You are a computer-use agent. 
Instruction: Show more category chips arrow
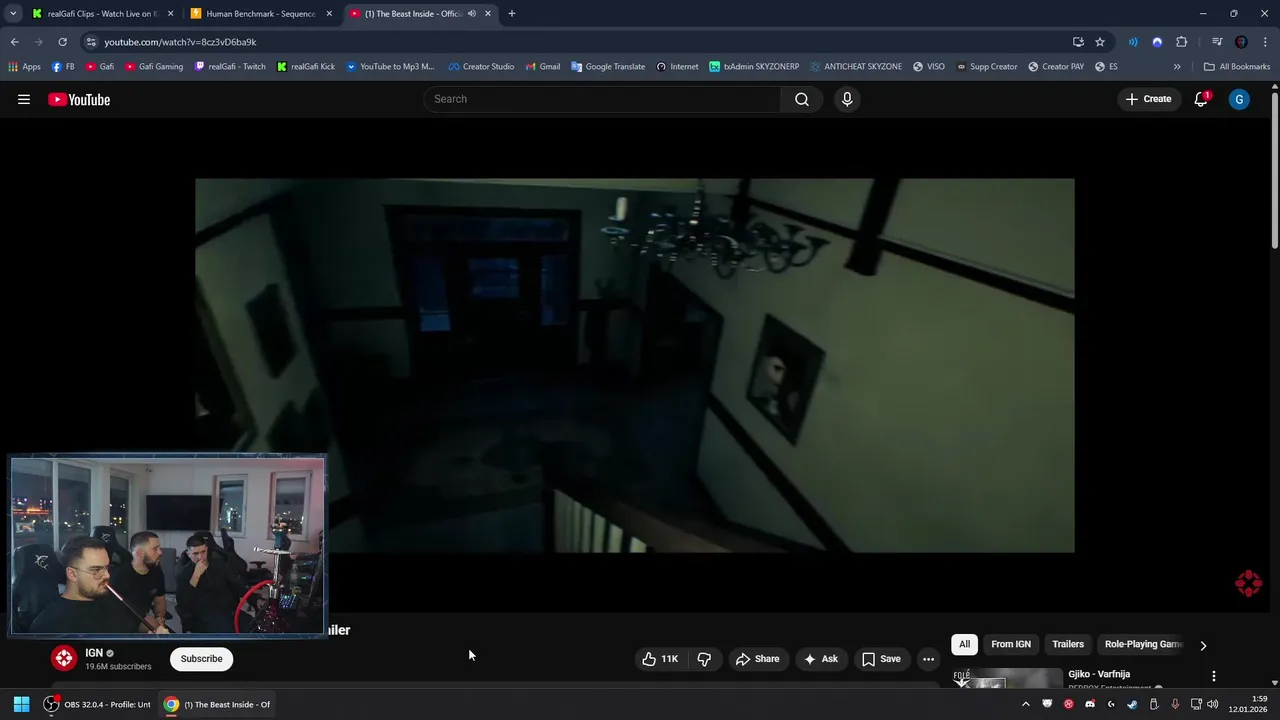pyautogui.click(x=1203, y=645)
